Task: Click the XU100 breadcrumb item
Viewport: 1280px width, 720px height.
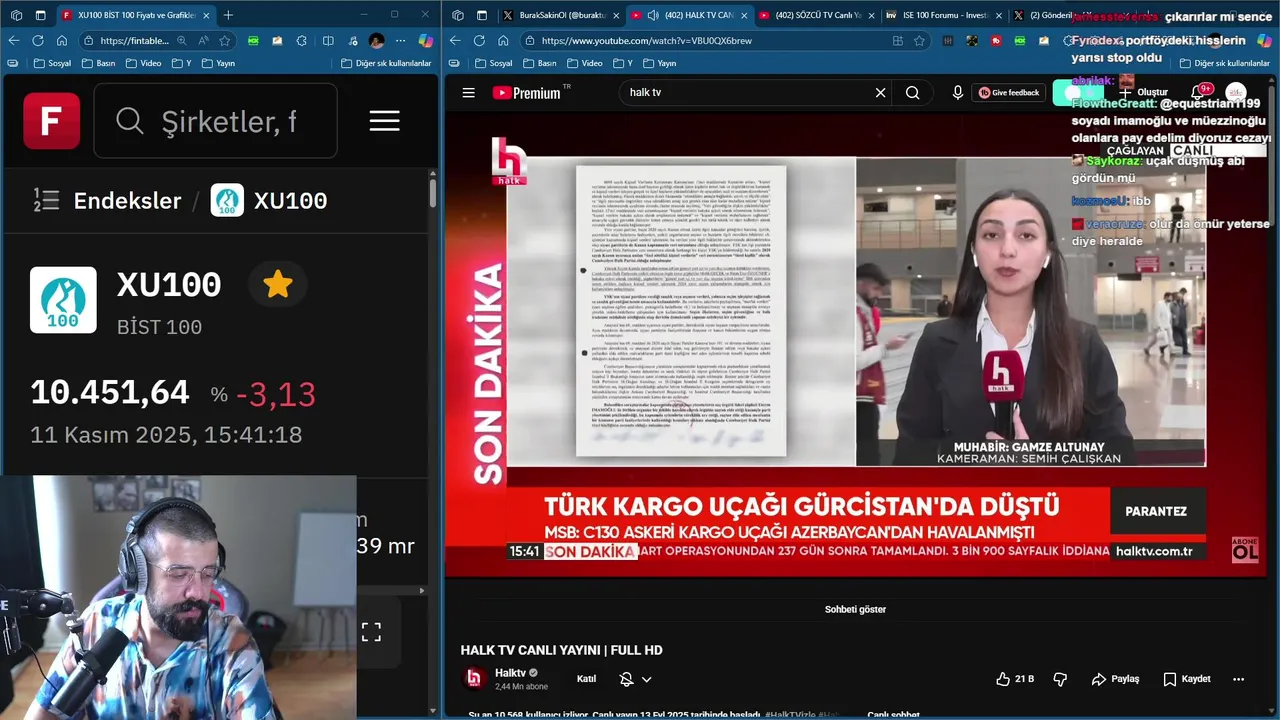Action: 269,200
